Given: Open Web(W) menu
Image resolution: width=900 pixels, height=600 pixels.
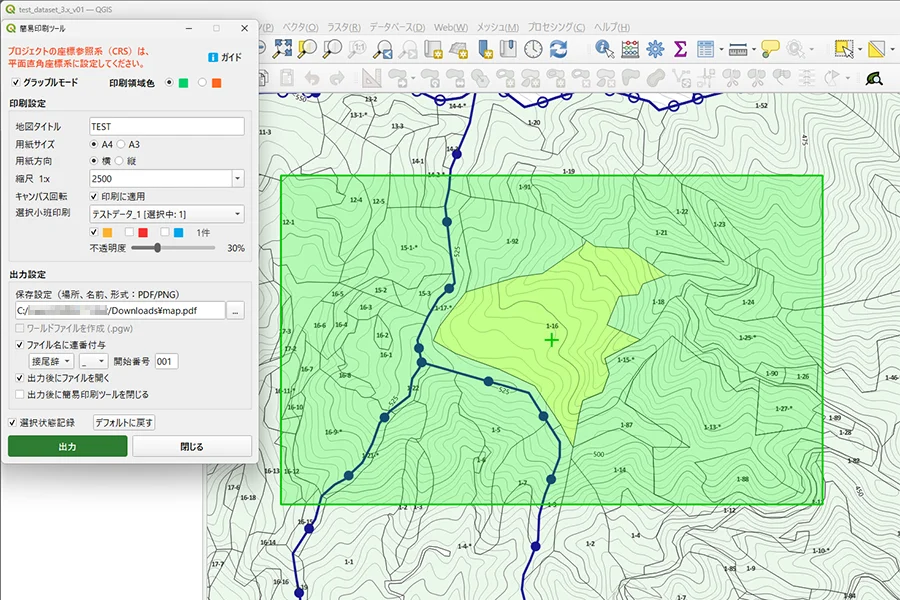Looking at the screenshot, I should [451, 27].
